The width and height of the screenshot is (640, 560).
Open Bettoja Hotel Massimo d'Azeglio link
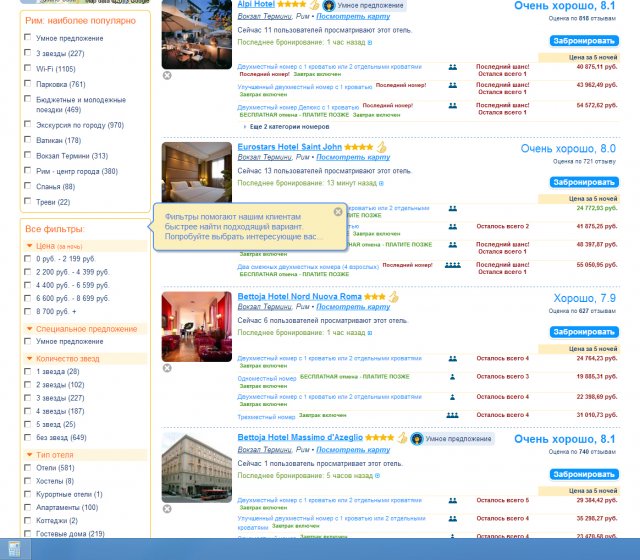tap(300, 438)
